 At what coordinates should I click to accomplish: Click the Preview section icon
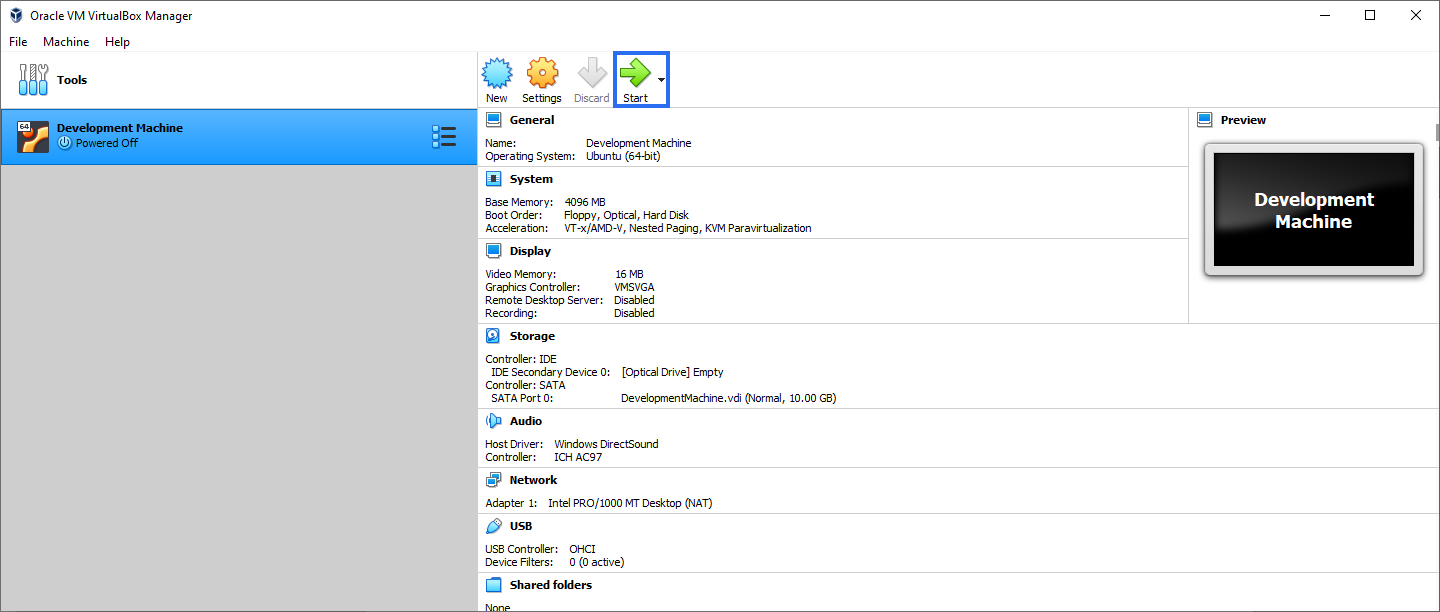tap(1205, 120)
